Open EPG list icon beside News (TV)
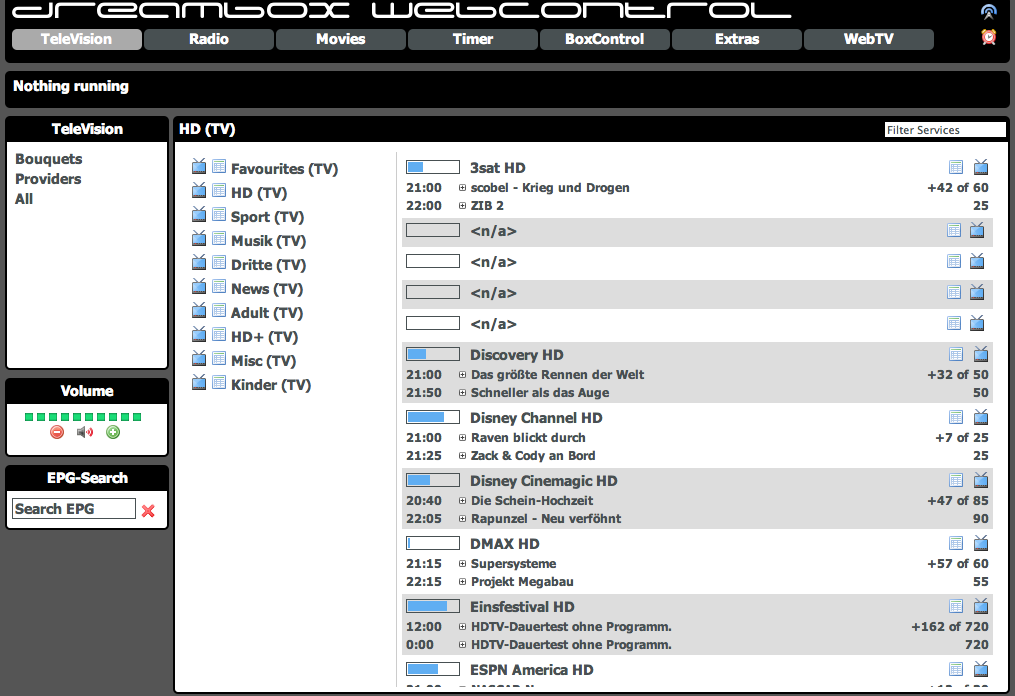Viewport: 1015px width, 696px height. (219, 287)
